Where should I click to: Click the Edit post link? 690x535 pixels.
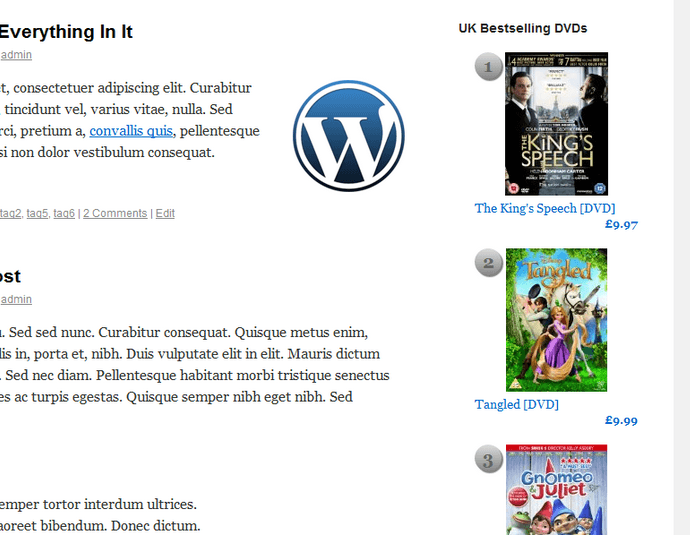[165, 213]
